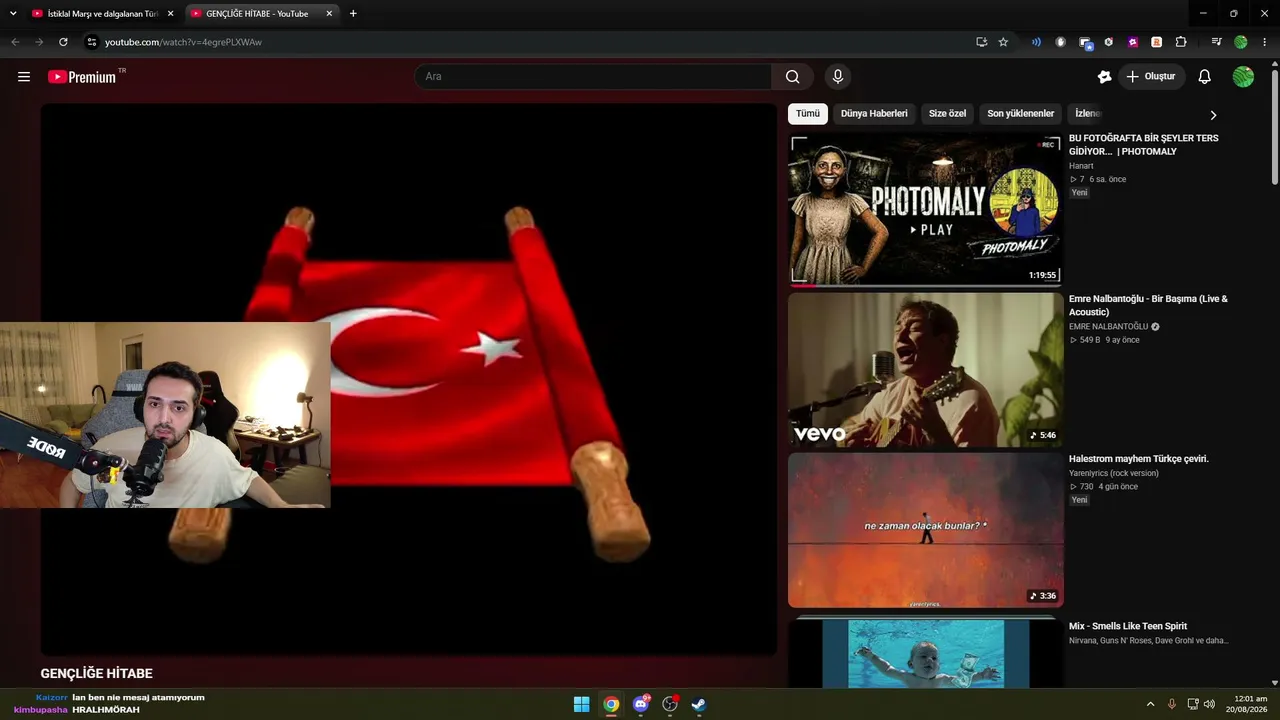The height and width of the screenshot is (720, 1280).
Task: Open OBS Studio from the taskbar
Action: [670, 704]
